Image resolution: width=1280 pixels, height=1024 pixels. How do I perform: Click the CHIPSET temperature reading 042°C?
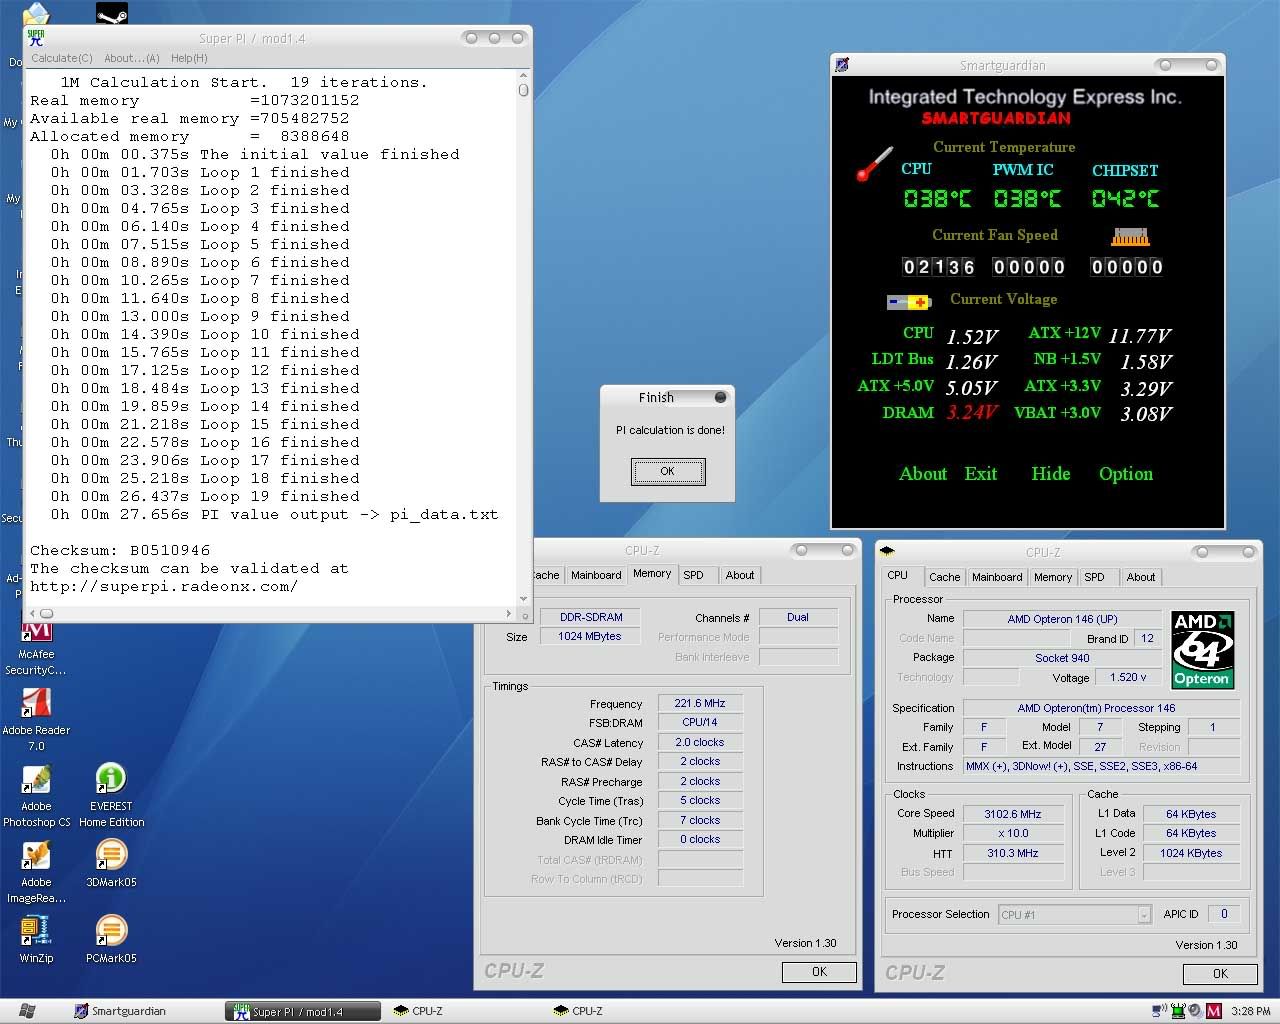click(x=1125, y=198)
